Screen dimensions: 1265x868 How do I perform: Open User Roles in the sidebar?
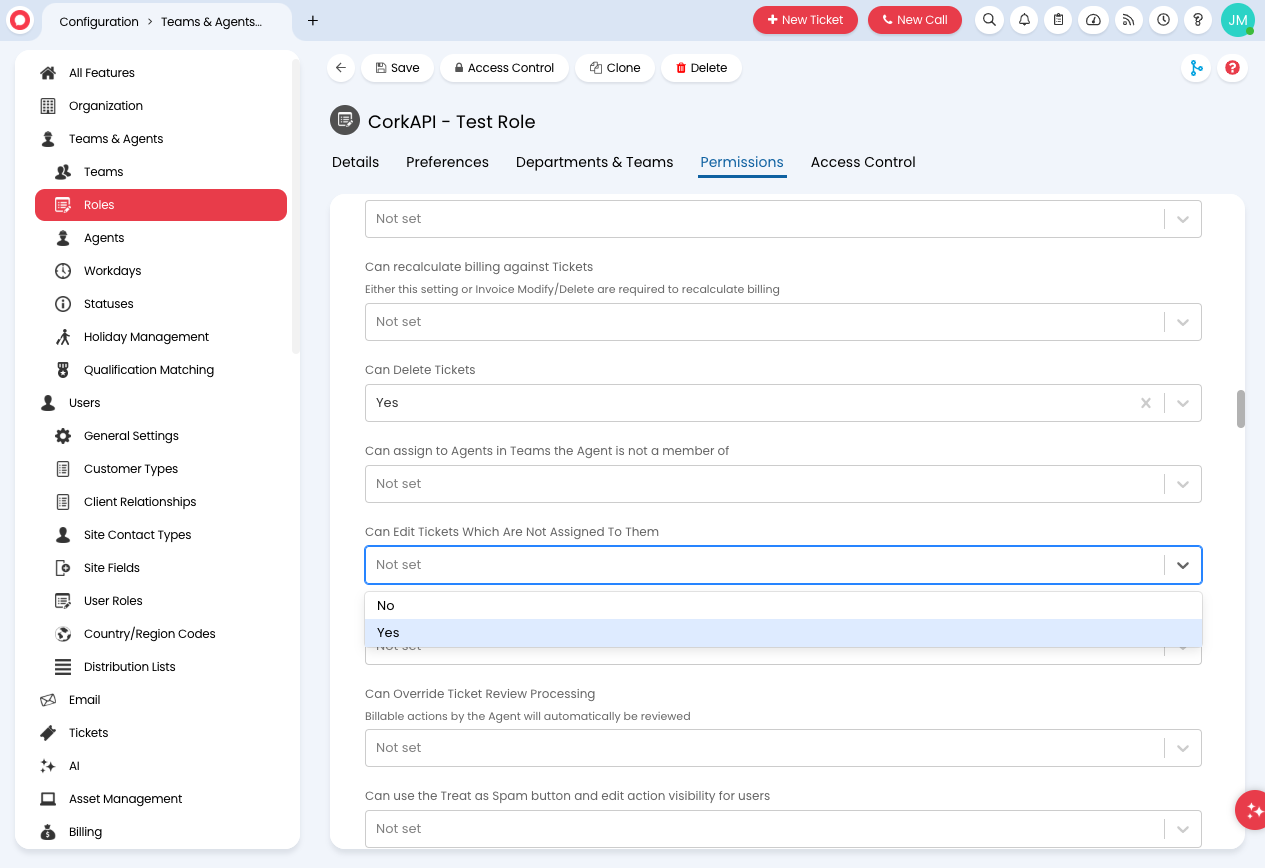tap(113, 601)
